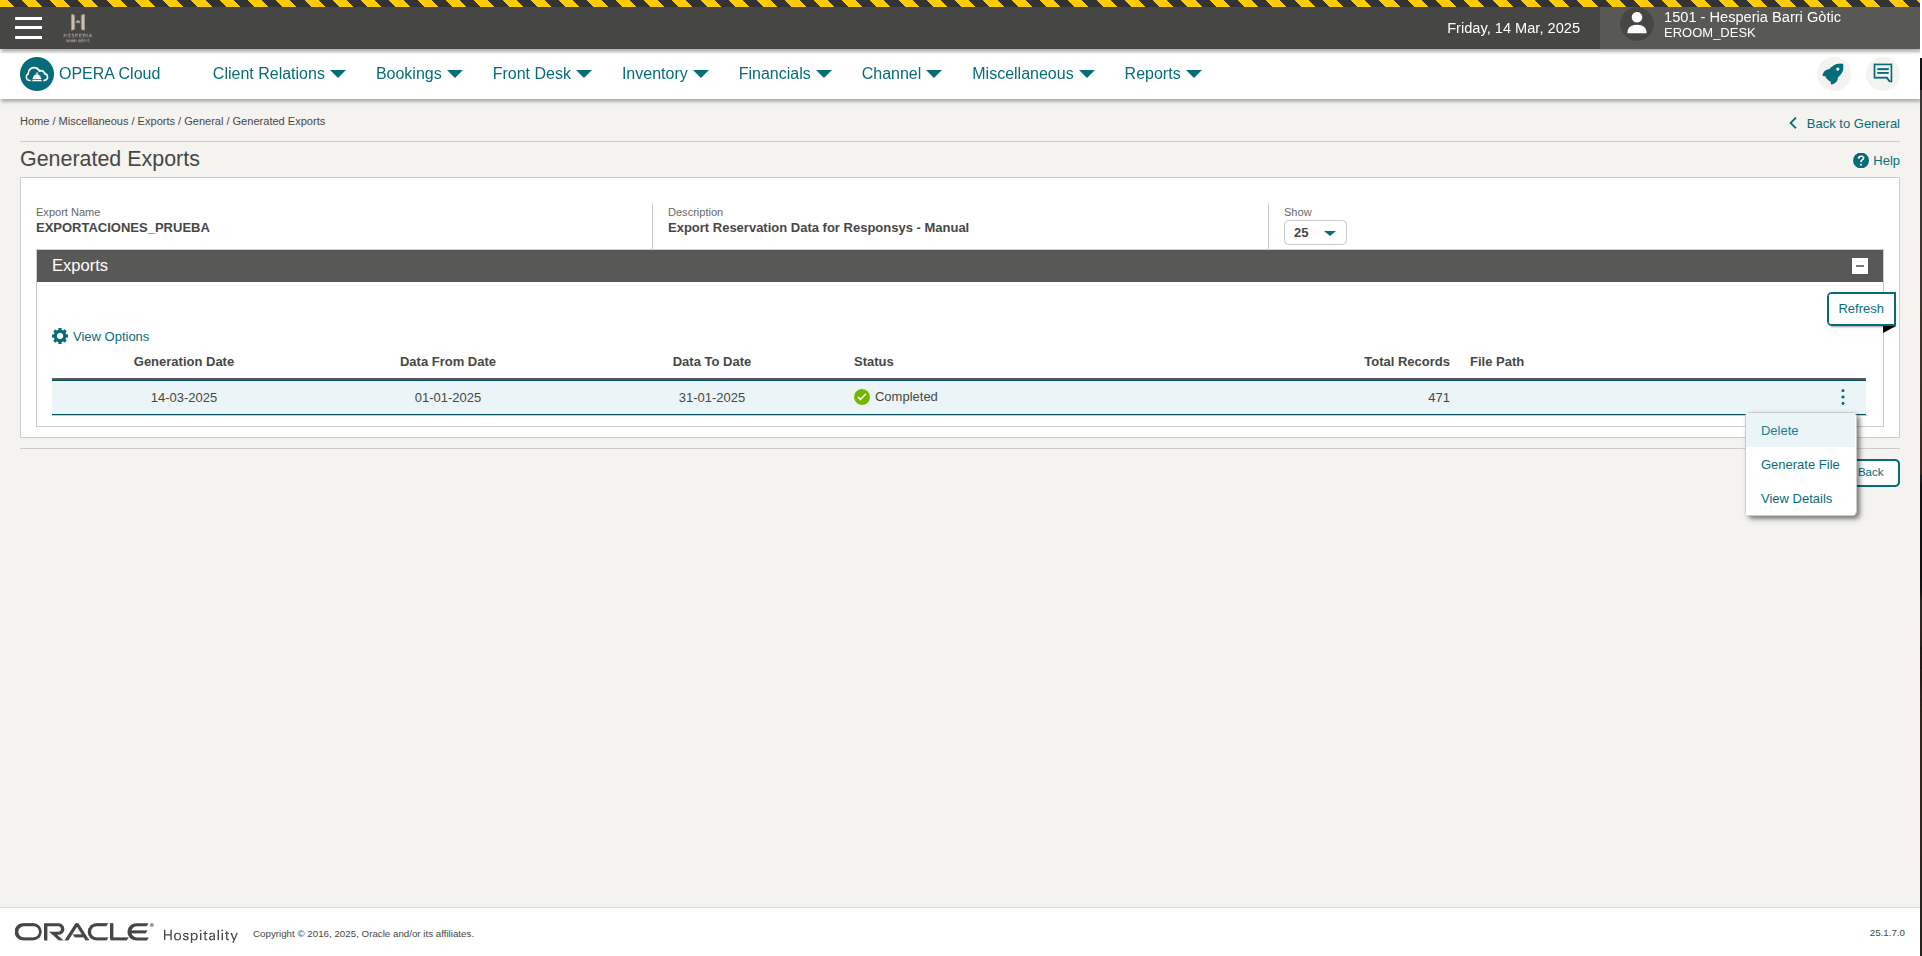Select Generate File from context menu
The height and width of the screenshot is (956, 1922).
click(1799, 465)
